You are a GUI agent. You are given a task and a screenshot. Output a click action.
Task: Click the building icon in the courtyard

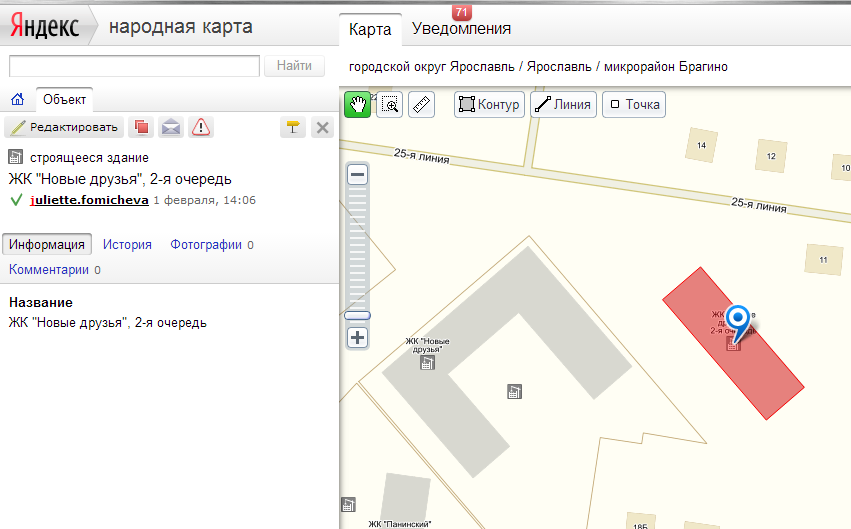pos(515,391)
